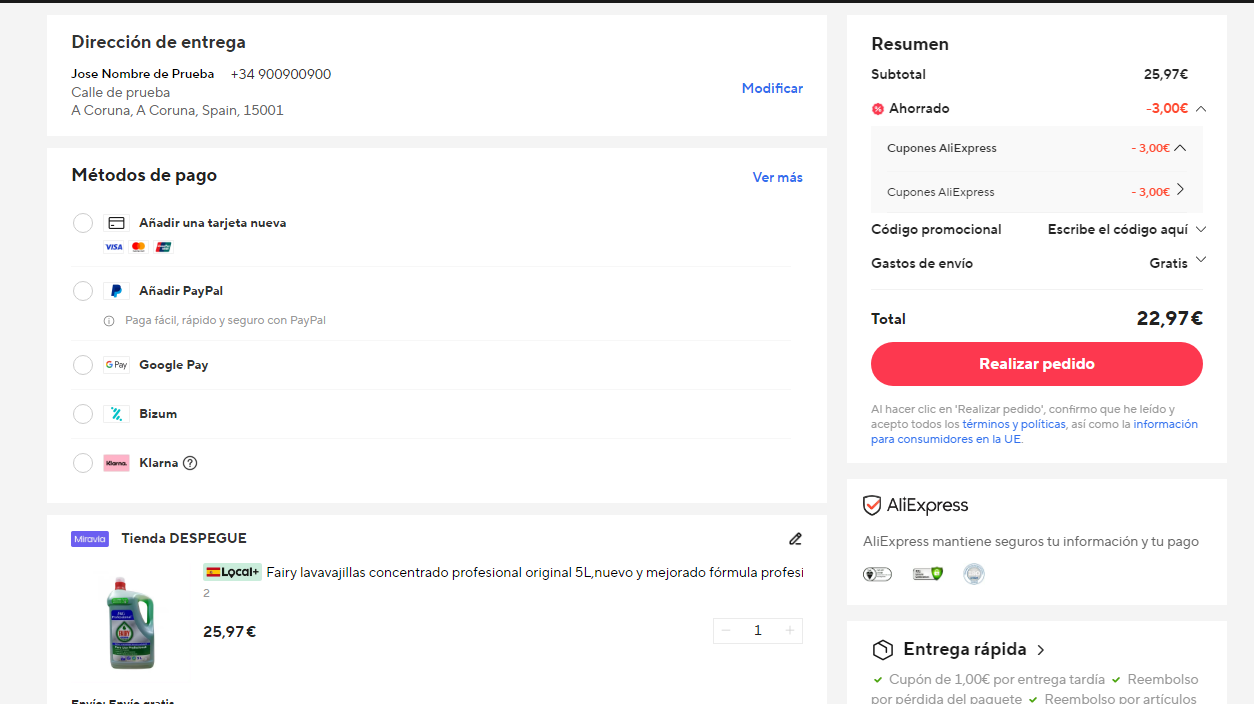Expand the Gastos de envío details
1254x704 pixels.
point(1200,260)
